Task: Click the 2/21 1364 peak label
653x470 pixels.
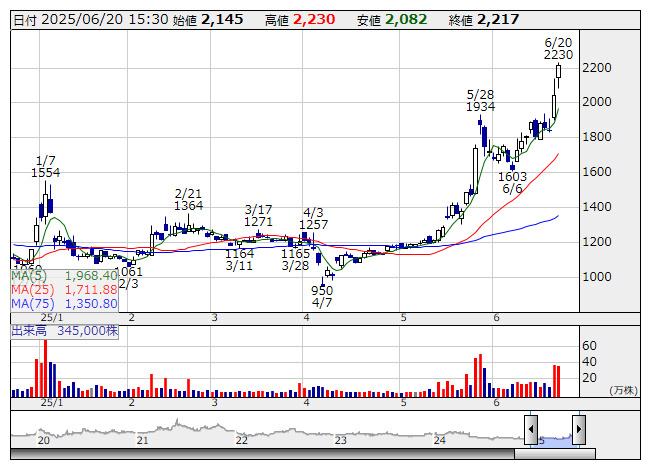Action: (188, 199)
